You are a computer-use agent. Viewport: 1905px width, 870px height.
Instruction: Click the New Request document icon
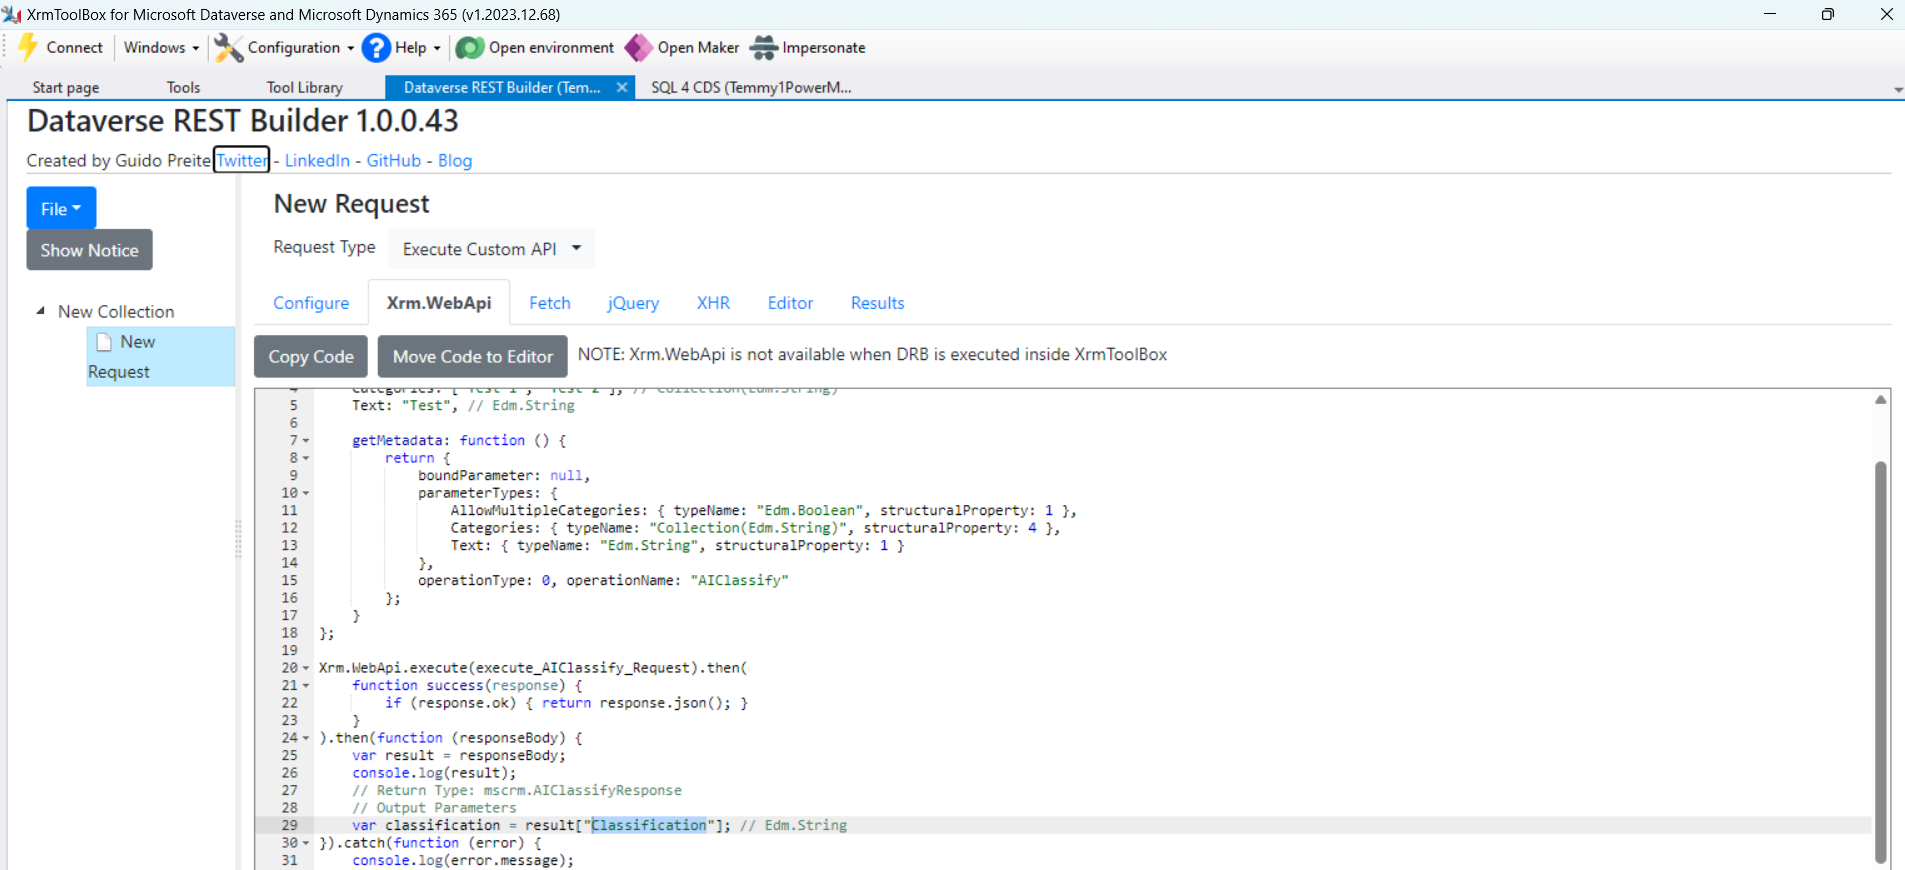pyautogui.click(x=104, y=342)
